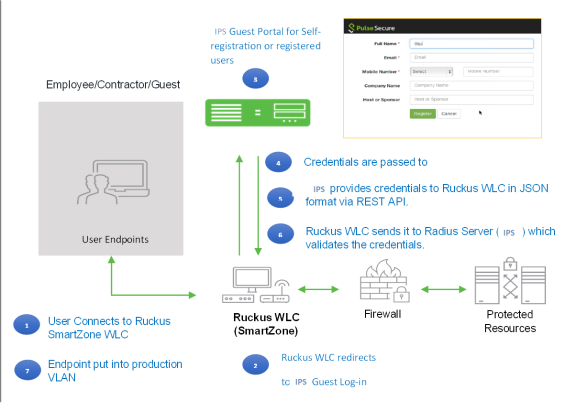The image size is (576, 411).
Task: Click 'Endpoint put into production VLAN' text
Action: click(115, 371)
